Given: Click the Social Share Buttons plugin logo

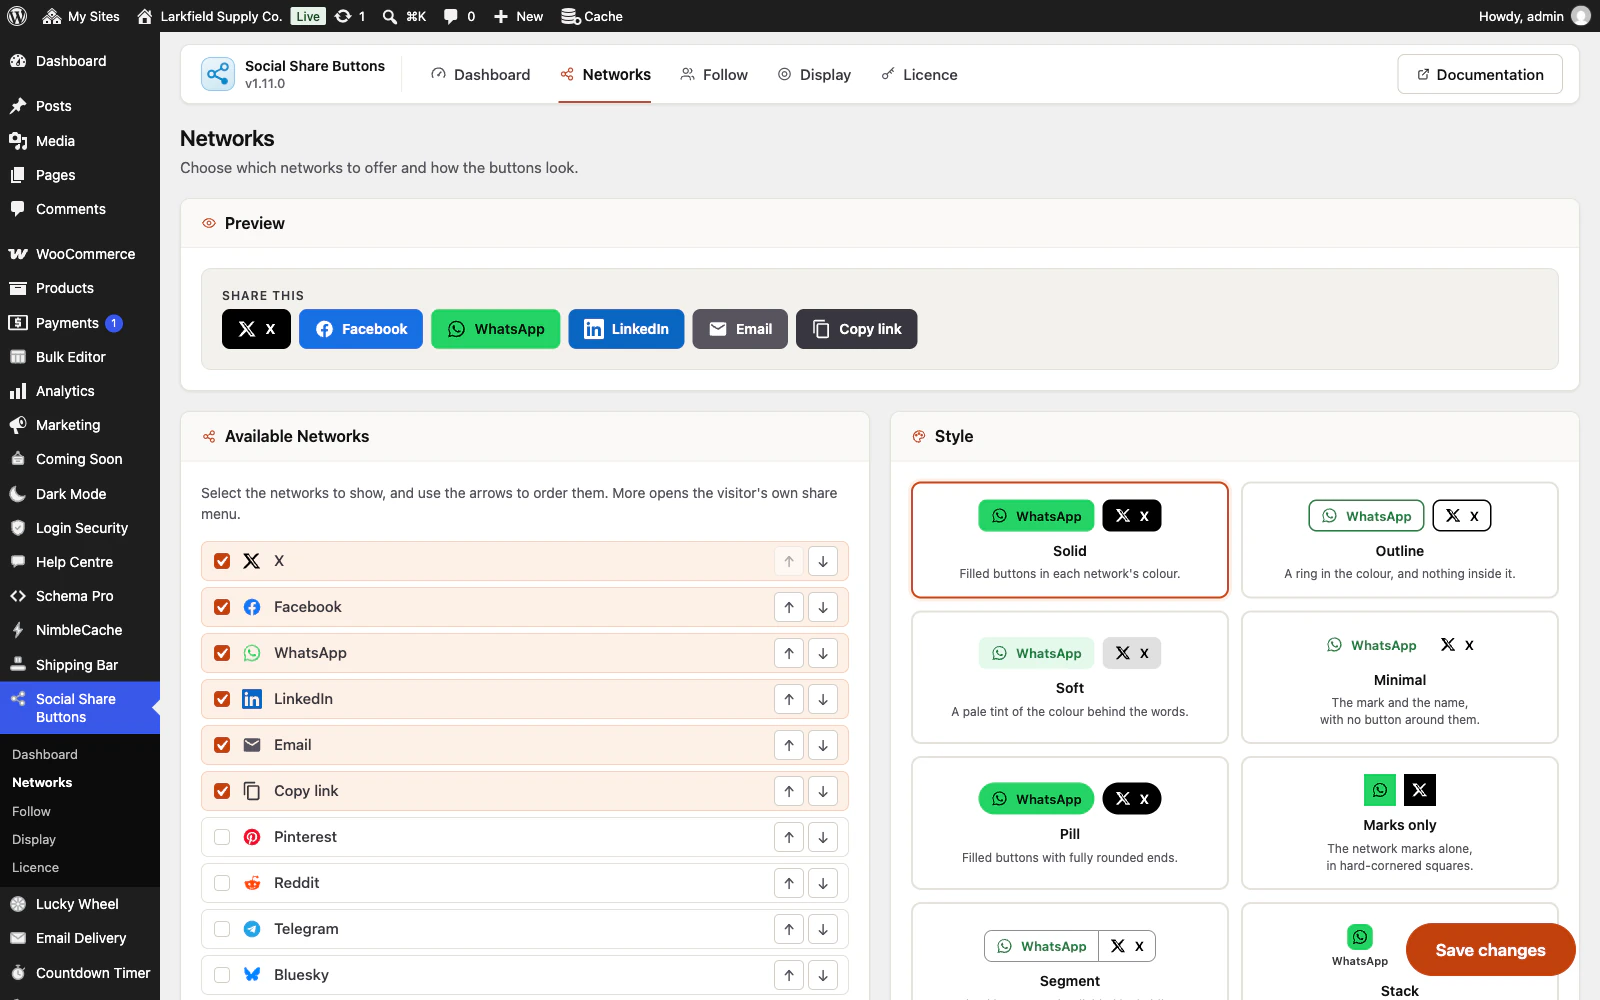Looking at the screenshot, I should 218,74.
